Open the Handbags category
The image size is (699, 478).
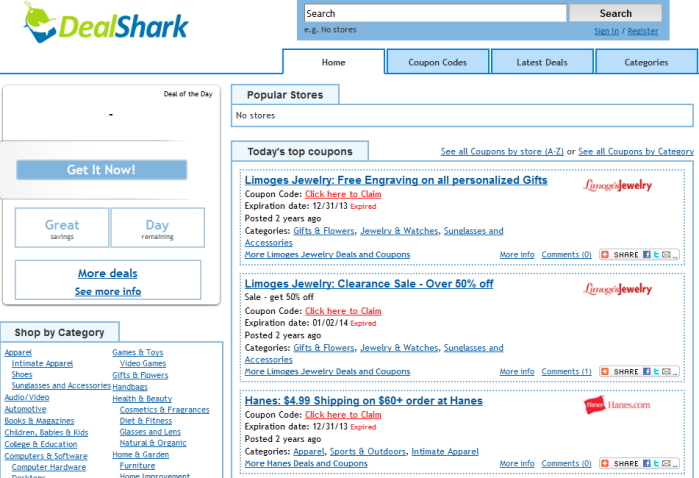[x=130, y=387]
